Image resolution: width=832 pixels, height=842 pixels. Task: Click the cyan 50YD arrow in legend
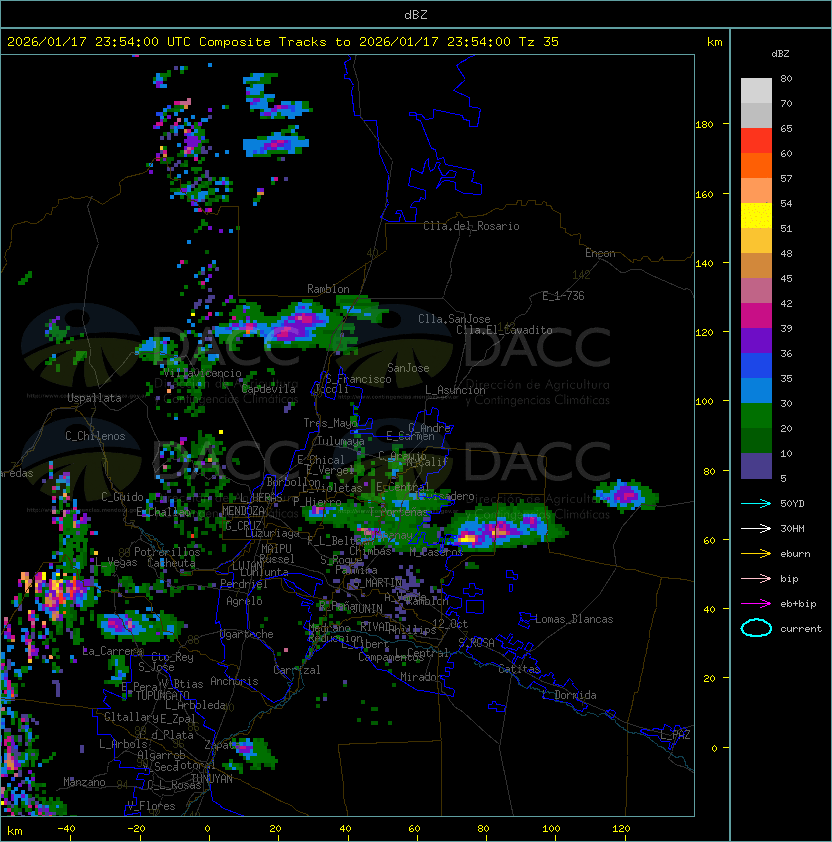(756, 503)
